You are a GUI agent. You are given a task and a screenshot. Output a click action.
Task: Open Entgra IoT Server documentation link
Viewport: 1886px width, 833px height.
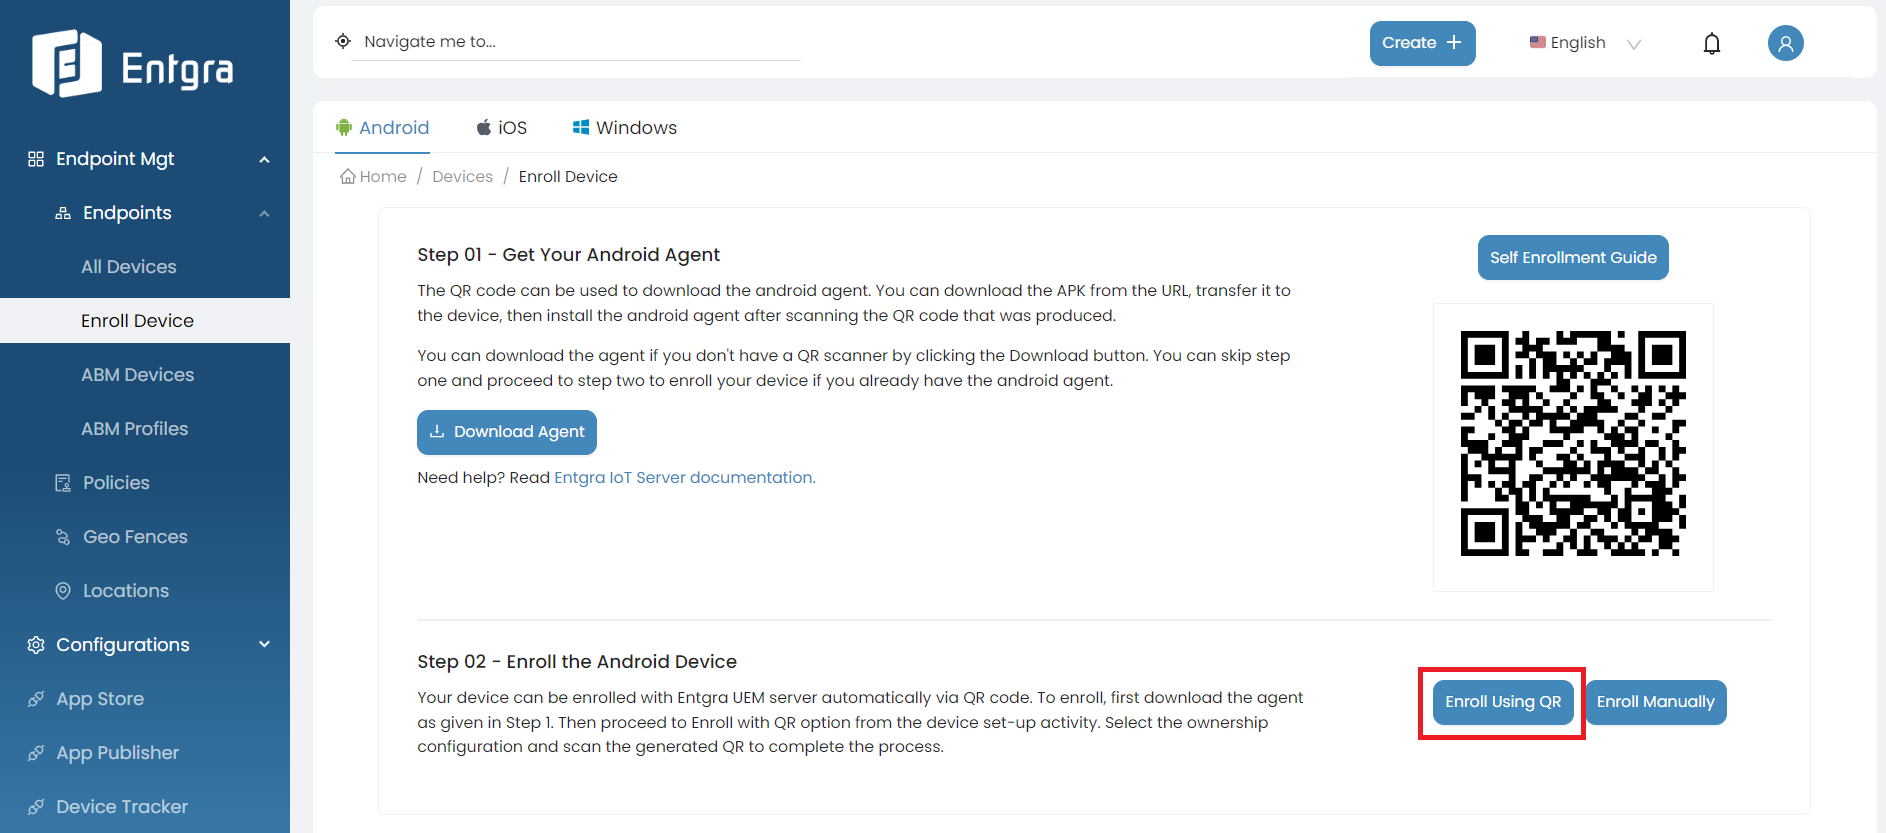[x=685, y=478]
